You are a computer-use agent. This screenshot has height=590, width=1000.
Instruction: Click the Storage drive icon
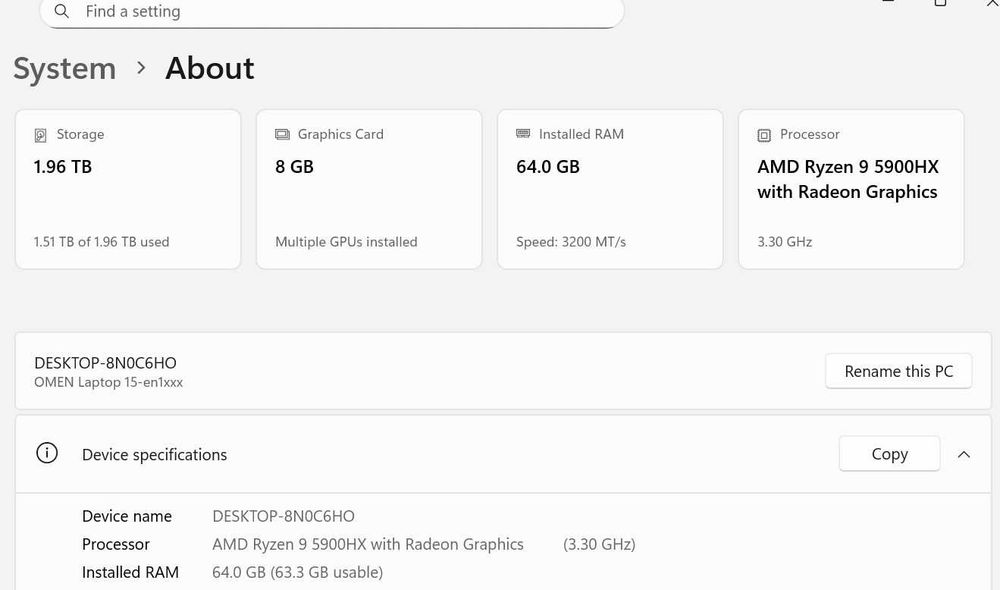[x=41, y=135]
